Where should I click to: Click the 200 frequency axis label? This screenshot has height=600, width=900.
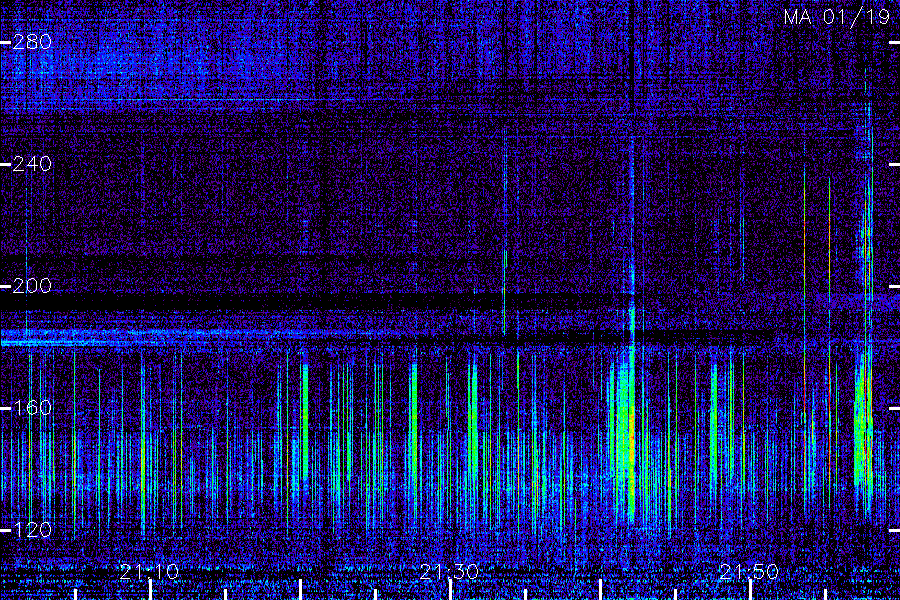[x=32, y=286]
